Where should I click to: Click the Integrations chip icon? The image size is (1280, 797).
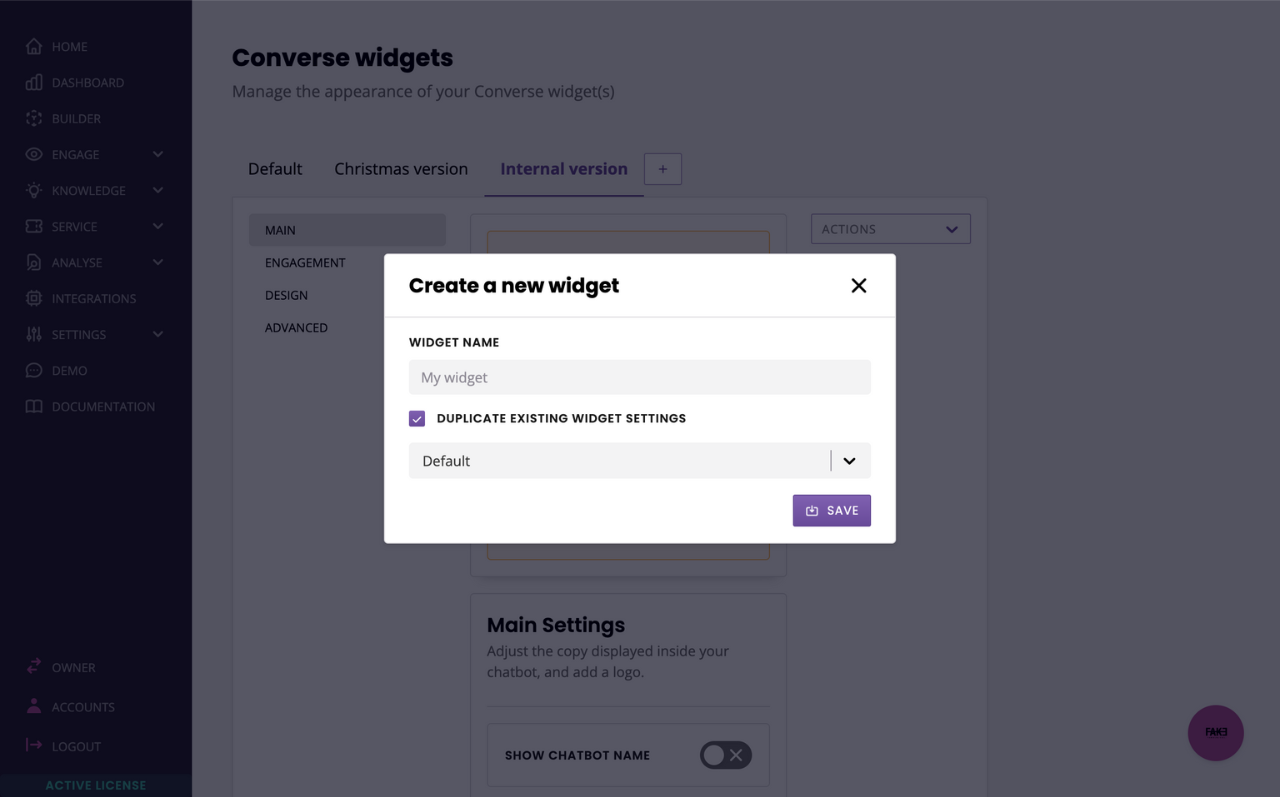pyautogui.click(x=34, y=298)
